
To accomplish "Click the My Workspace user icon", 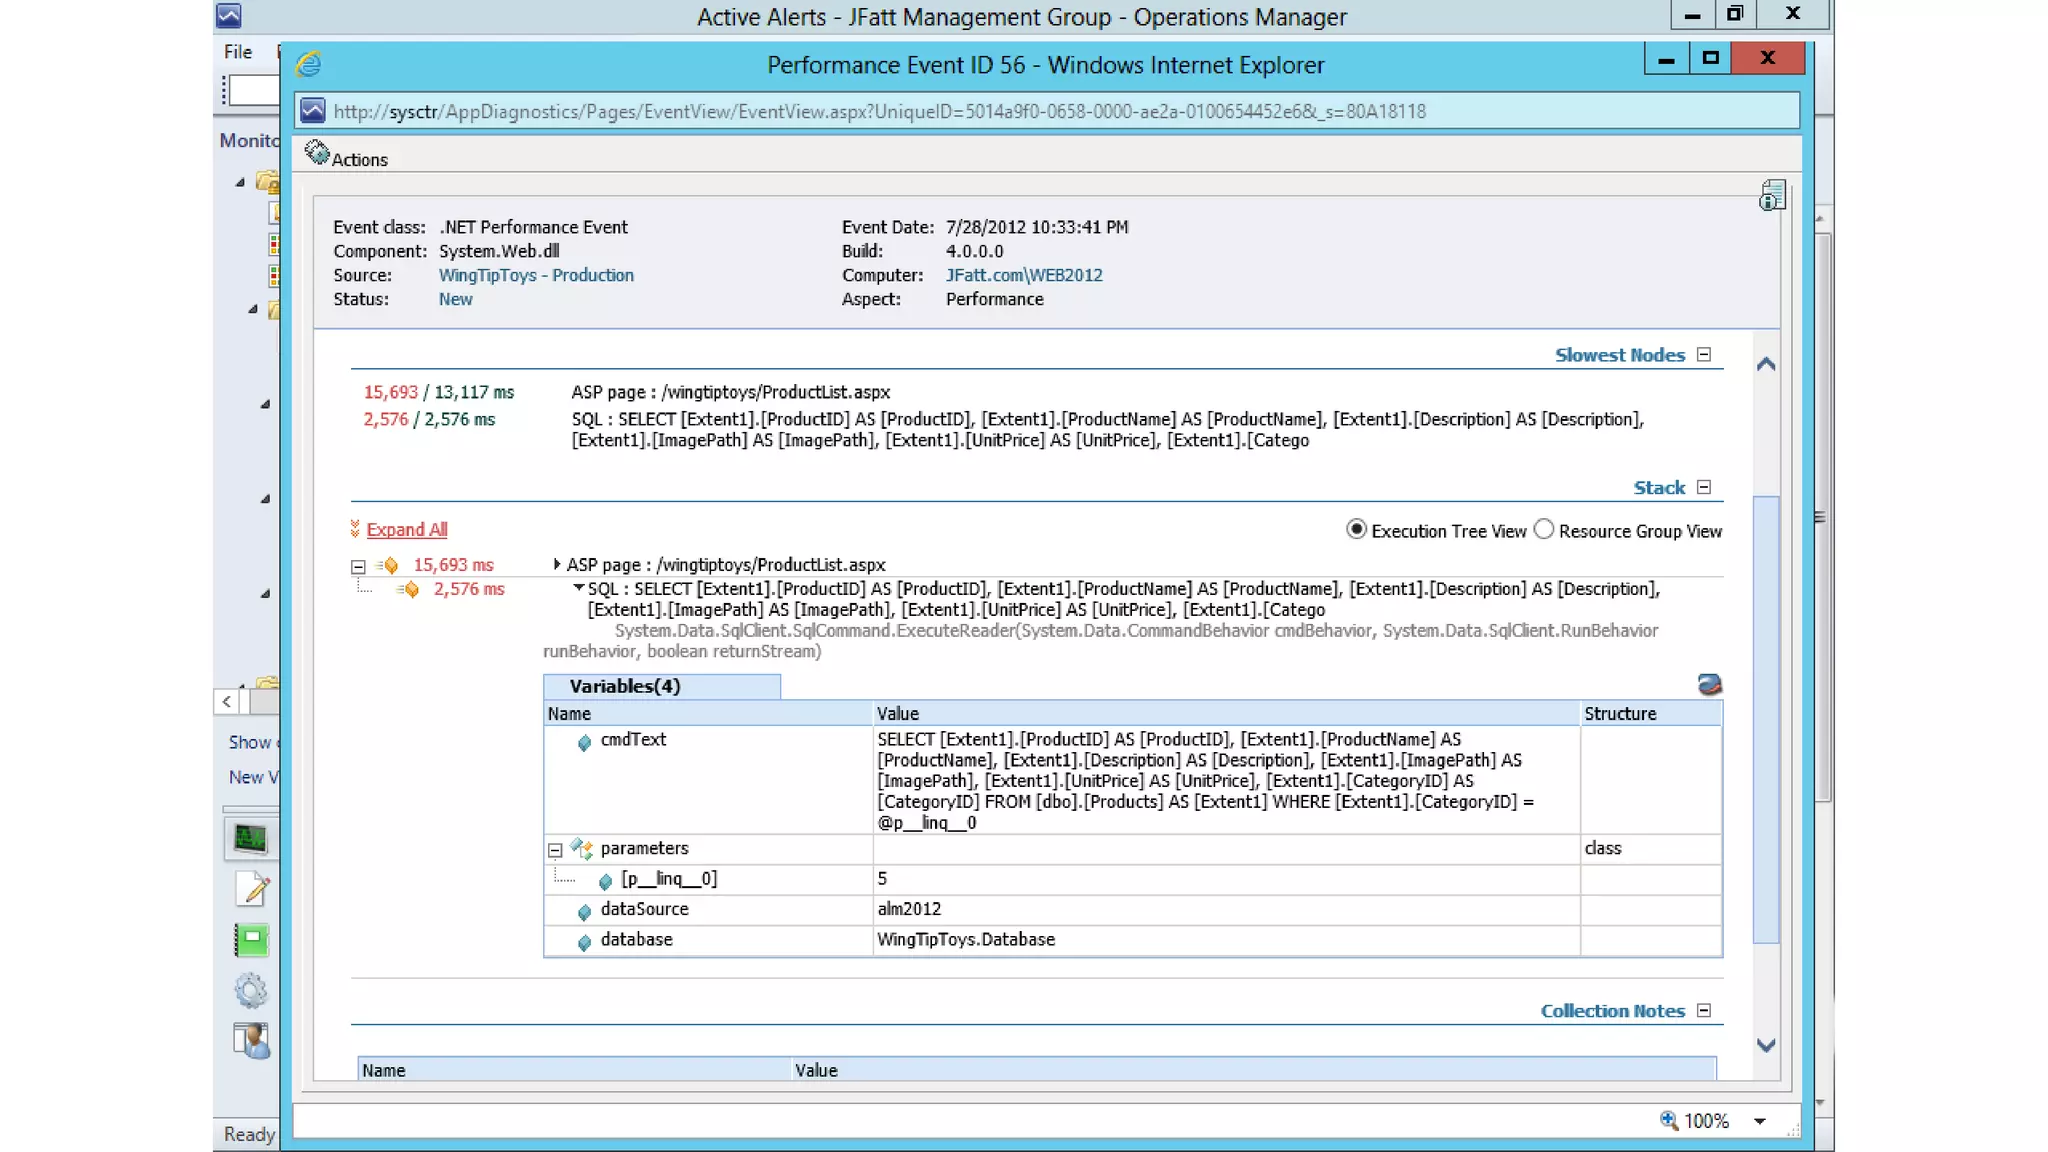I will tap(252, 1040).
